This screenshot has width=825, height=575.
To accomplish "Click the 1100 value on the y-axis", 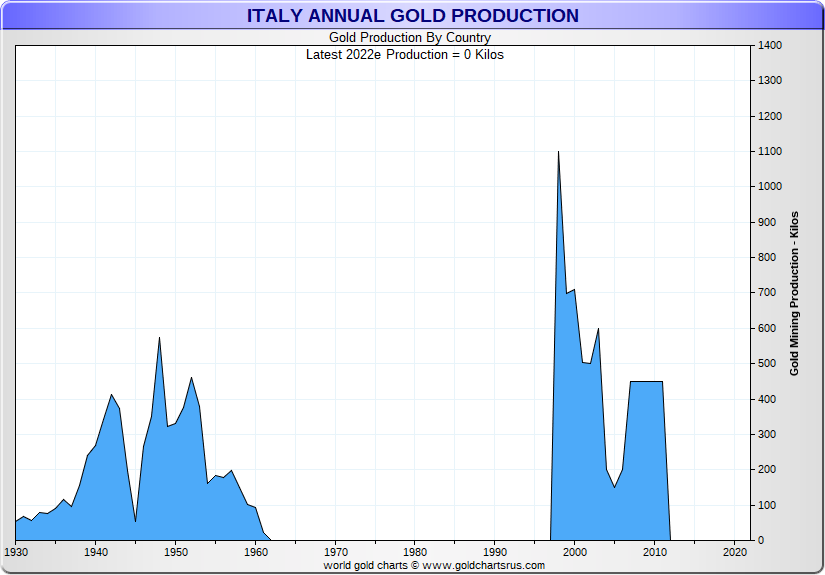I will (x=769, y=152).
